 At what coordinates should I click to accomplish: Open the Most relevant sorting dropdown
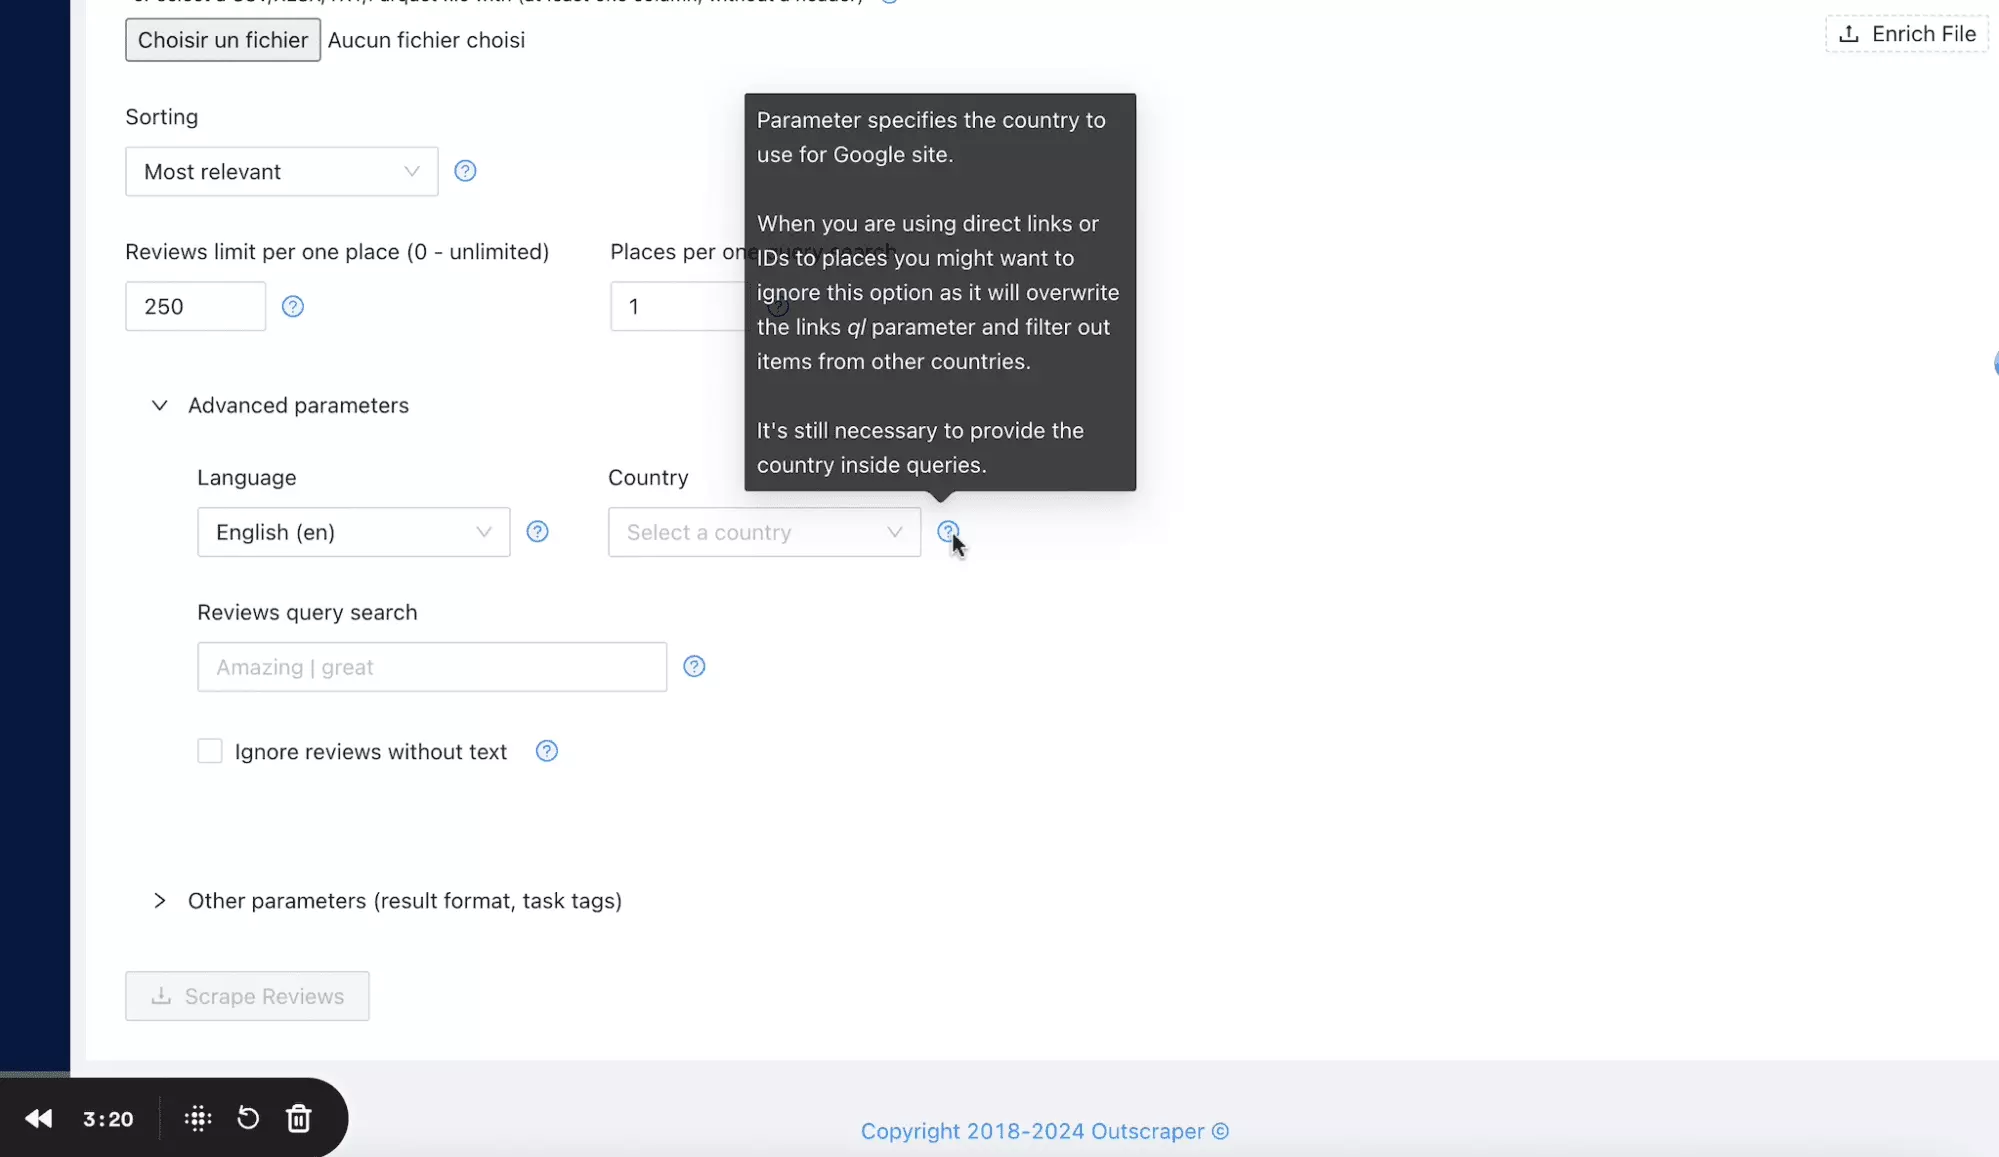pyautogui.click(x=281, y=172)
